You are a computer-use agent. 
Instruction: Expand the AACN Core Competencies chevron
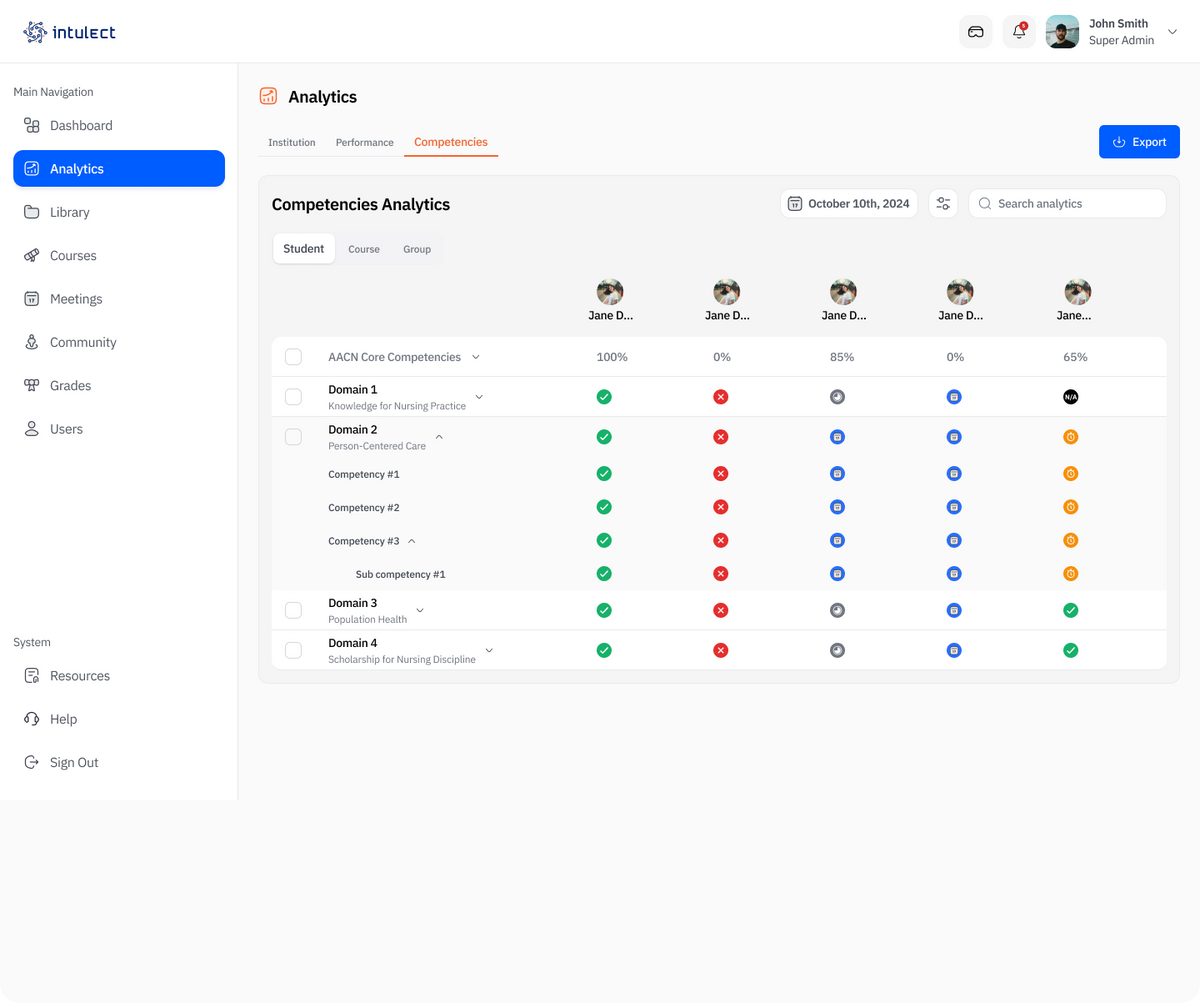tap(476, 357)
